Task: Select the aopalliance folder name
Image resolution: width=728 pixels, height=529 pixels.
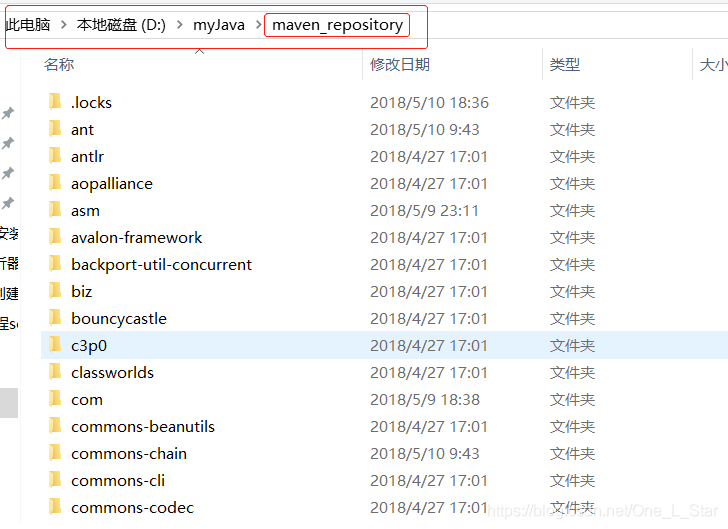Action: point(112,184)
